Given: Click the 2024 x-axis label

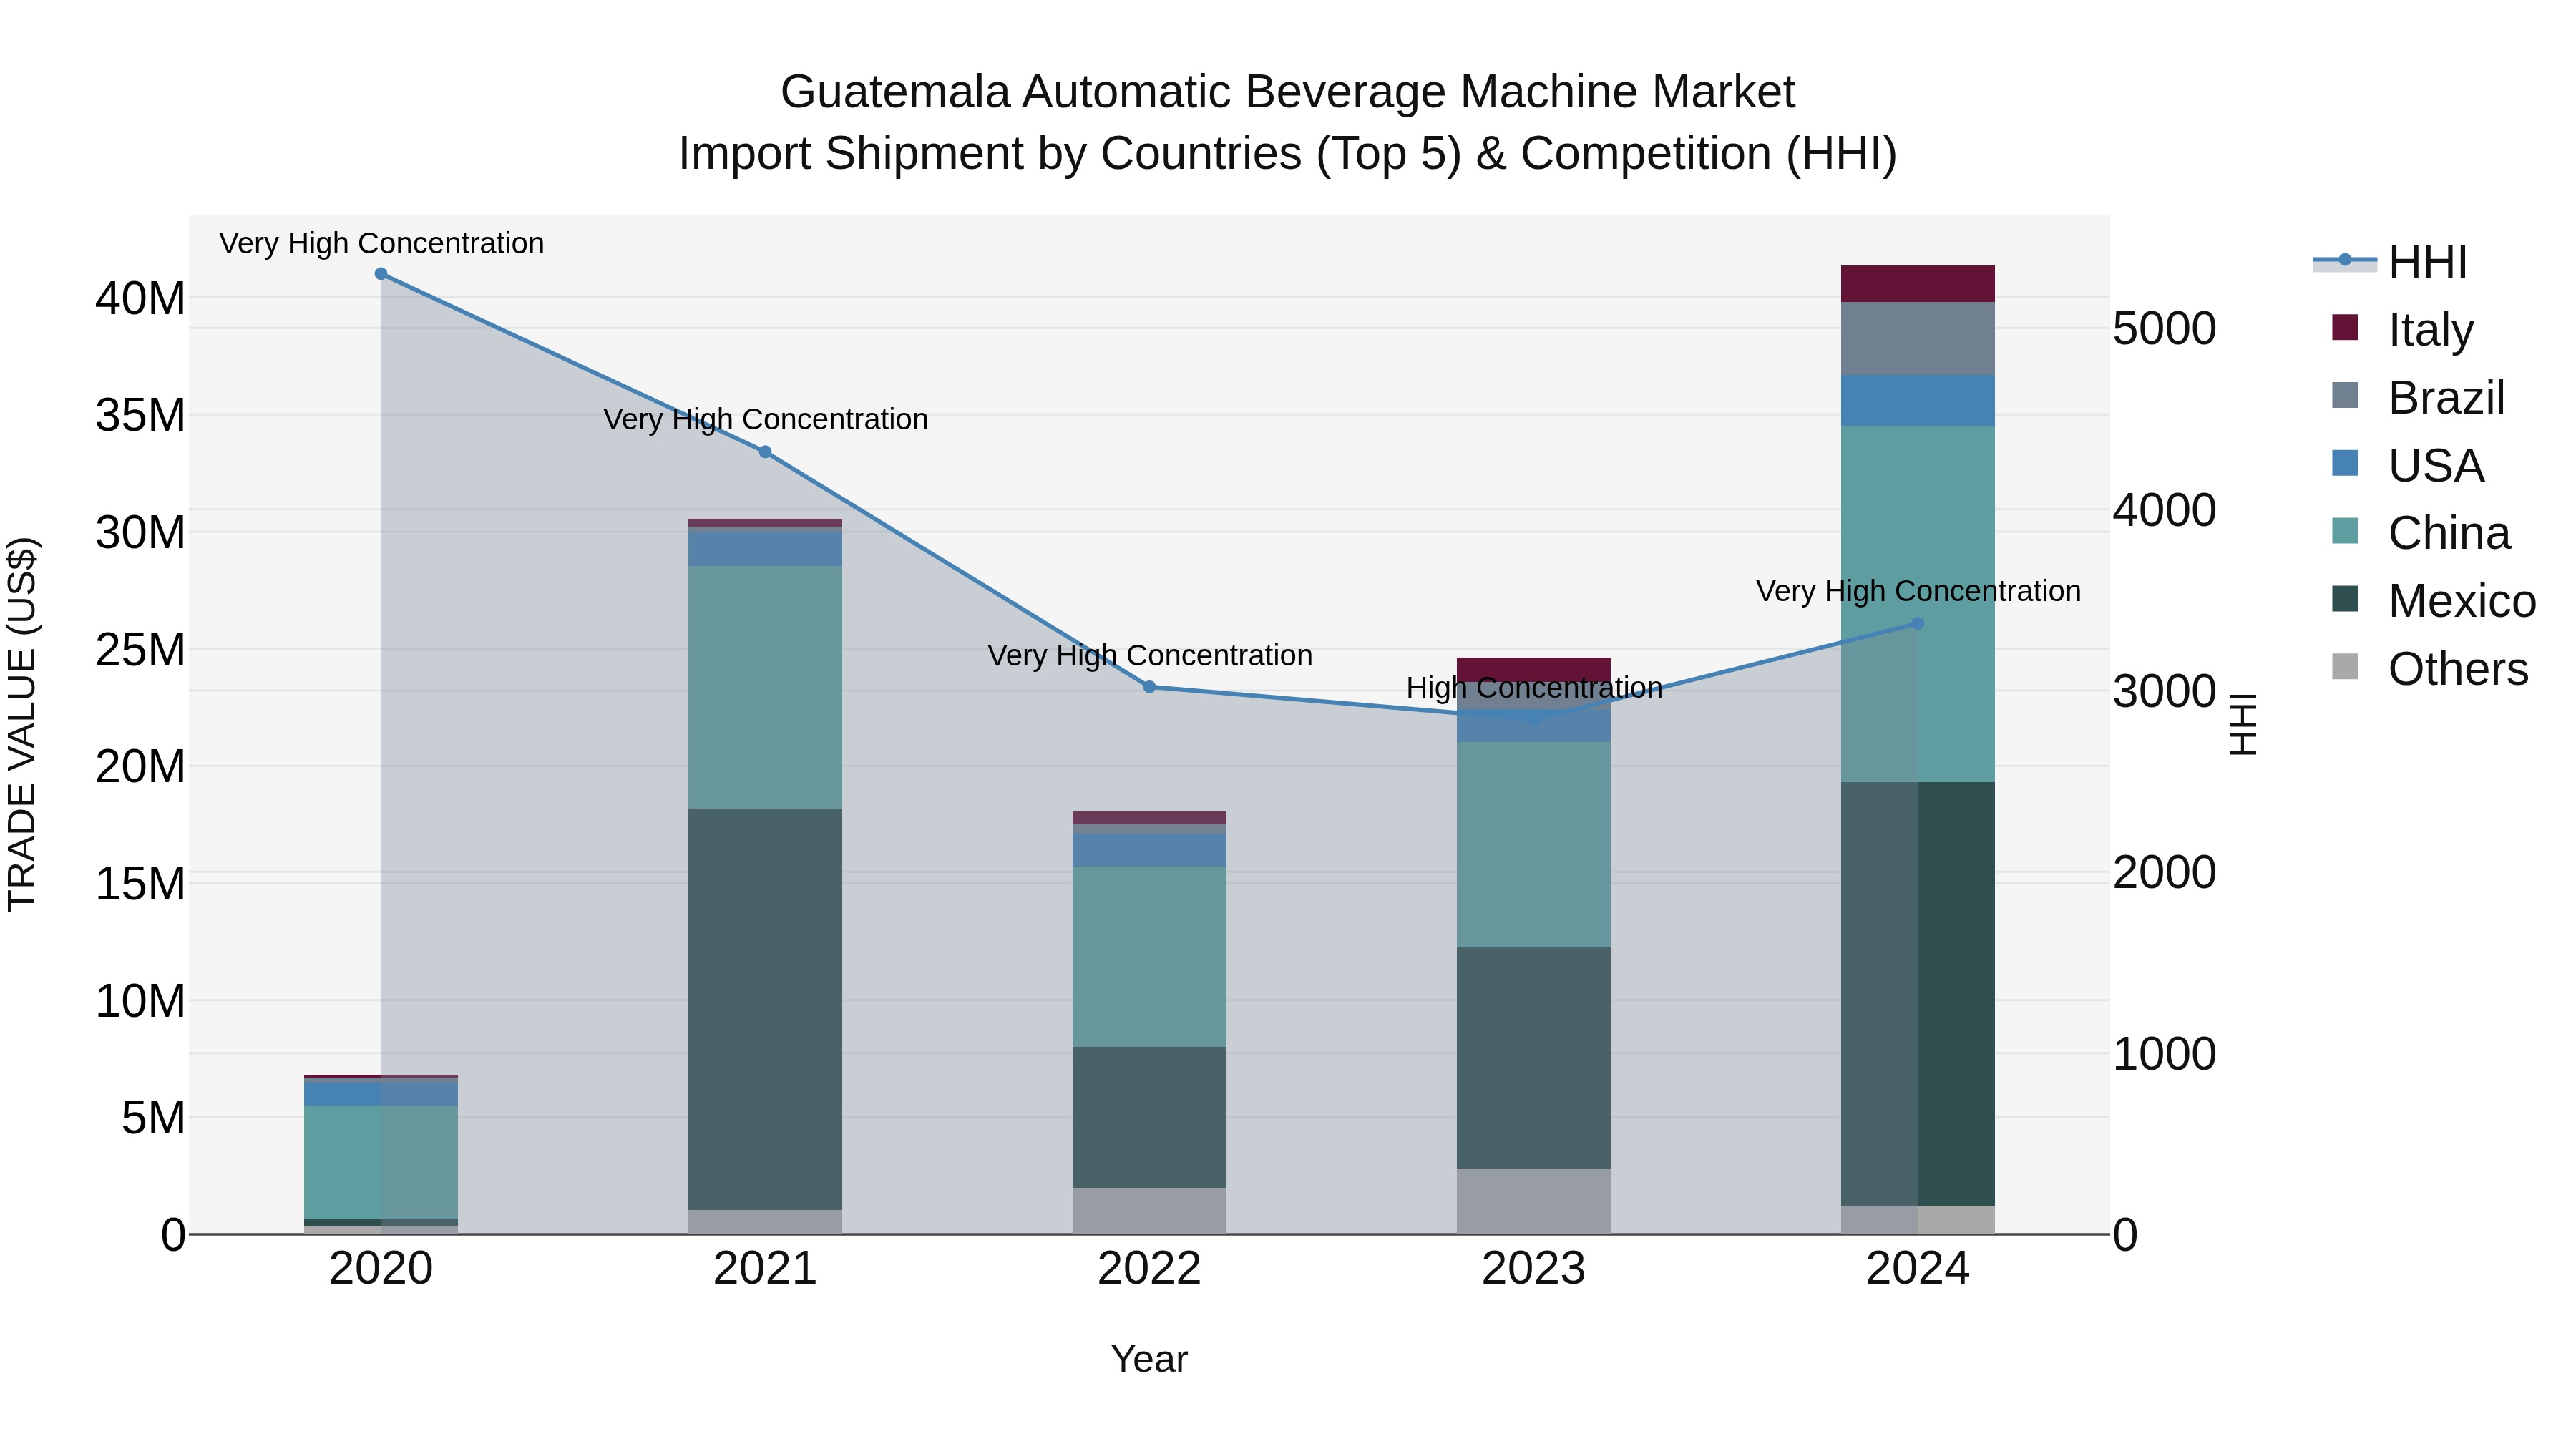Looking at the screenshot, I should [x=1918, y=1269].
